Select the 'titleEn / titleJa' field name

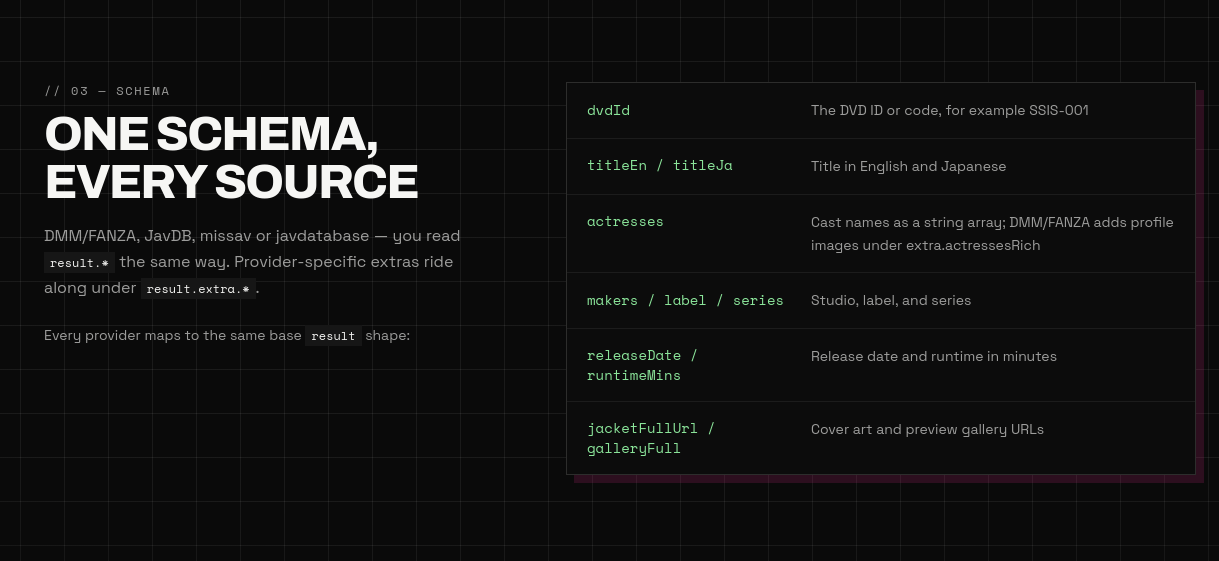pyautogui.click(x=660, y=165)
